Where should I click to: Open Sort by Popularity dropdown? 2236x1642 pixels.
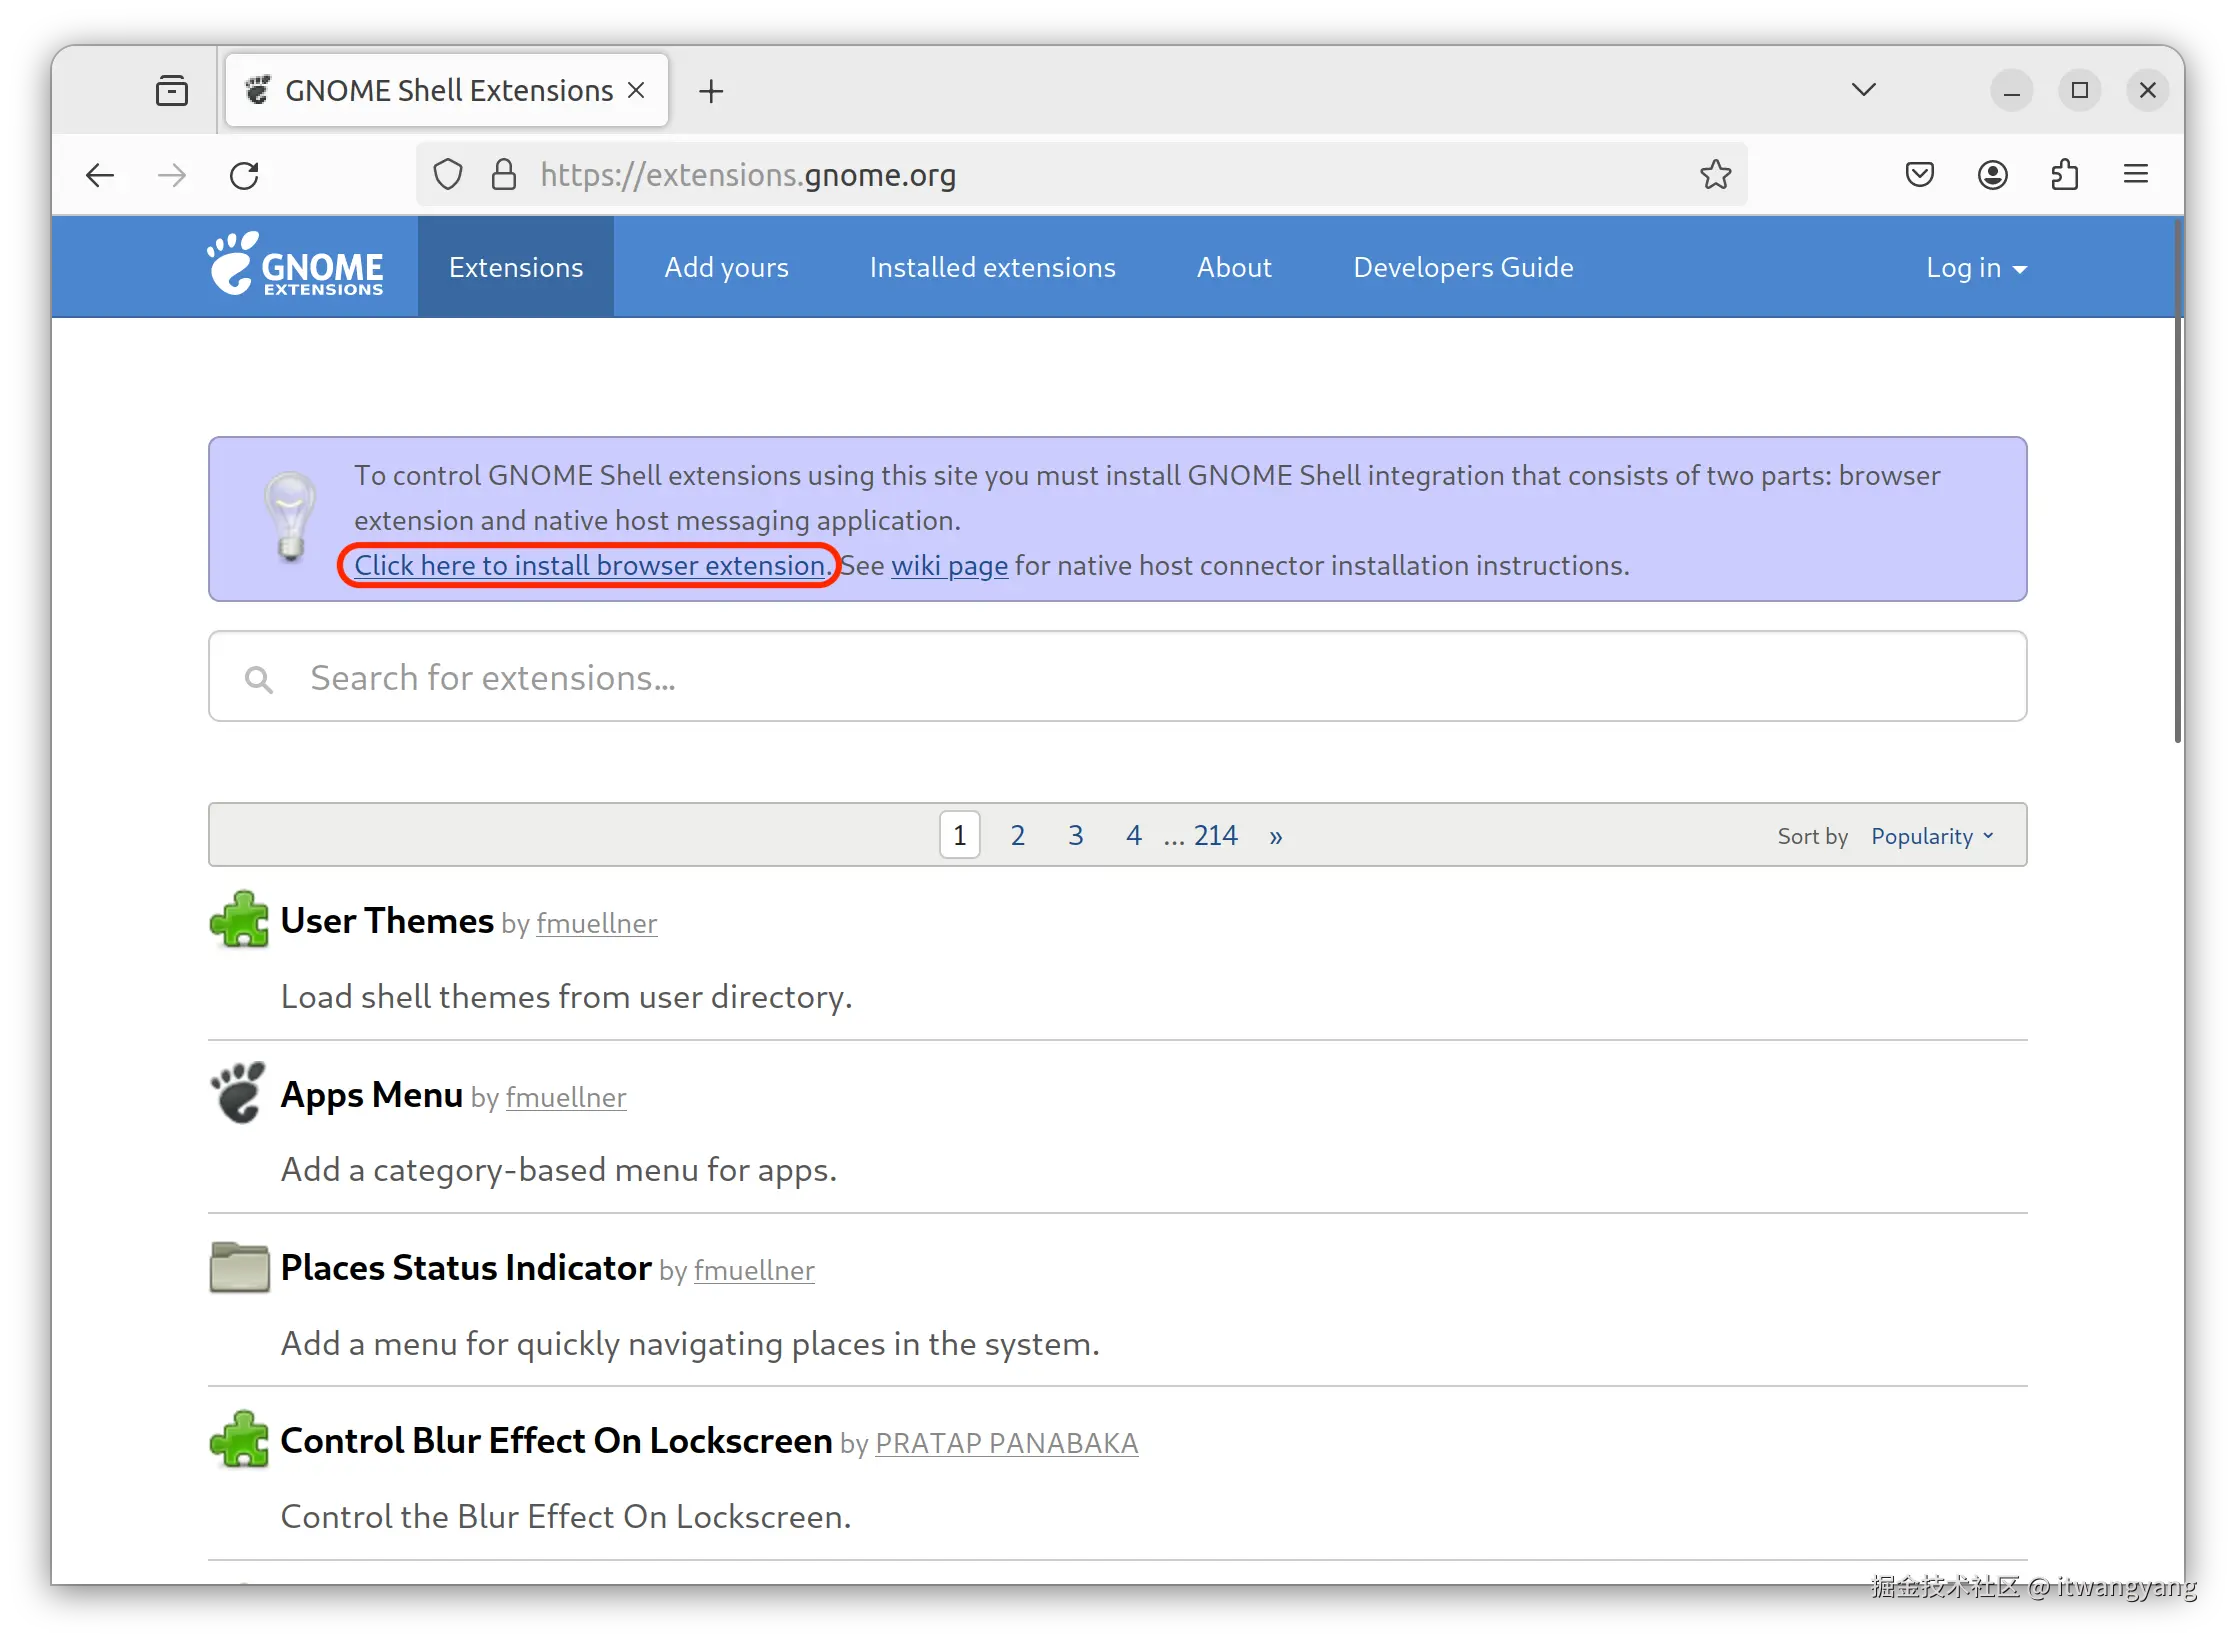pos(1931,836)
